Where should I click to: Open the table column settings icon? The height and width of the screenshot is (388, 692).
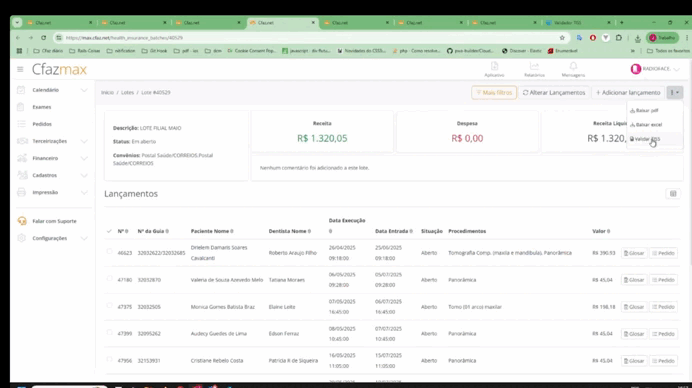[x=673, y=194]
